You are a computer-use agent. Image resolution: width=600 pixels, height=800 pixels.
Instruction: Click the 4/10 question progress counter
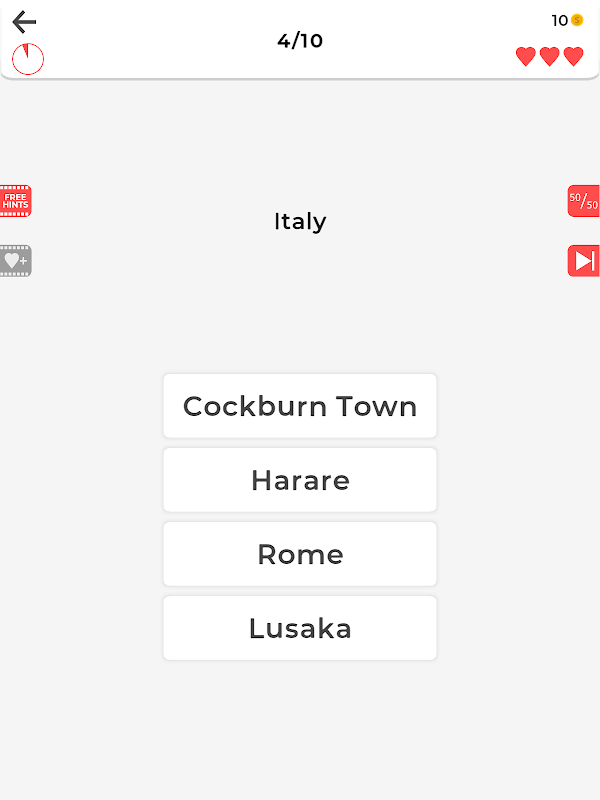(x=300, y=41)
